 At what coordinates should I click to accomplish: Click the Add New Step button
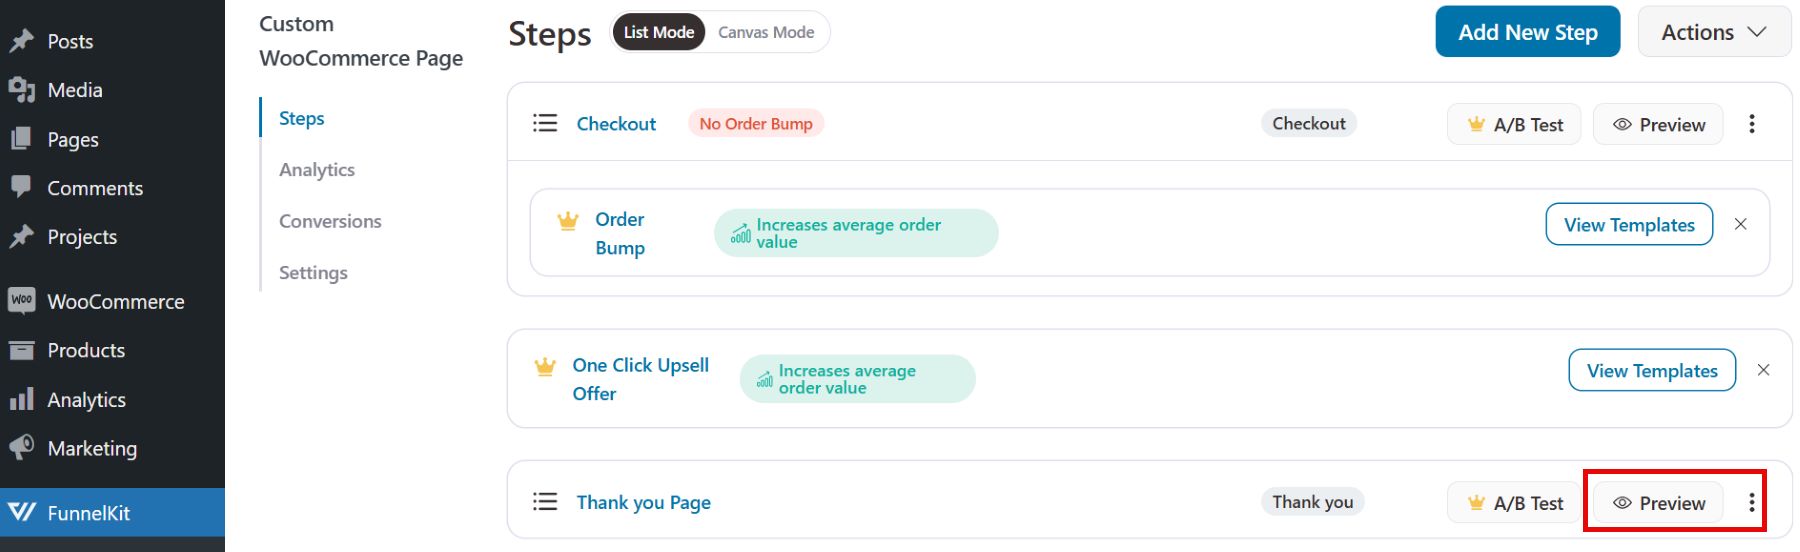tap(1527, 32)
